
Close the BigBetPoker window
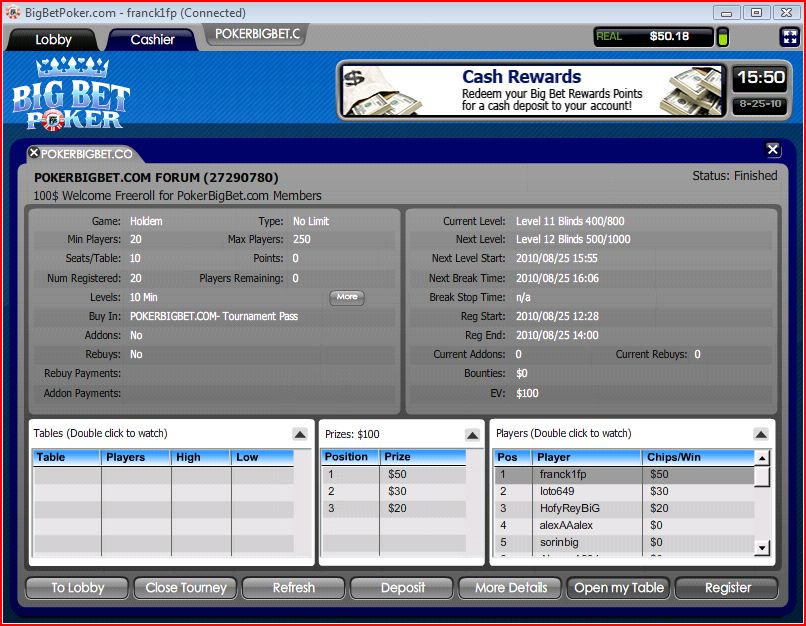click(786, 12)
